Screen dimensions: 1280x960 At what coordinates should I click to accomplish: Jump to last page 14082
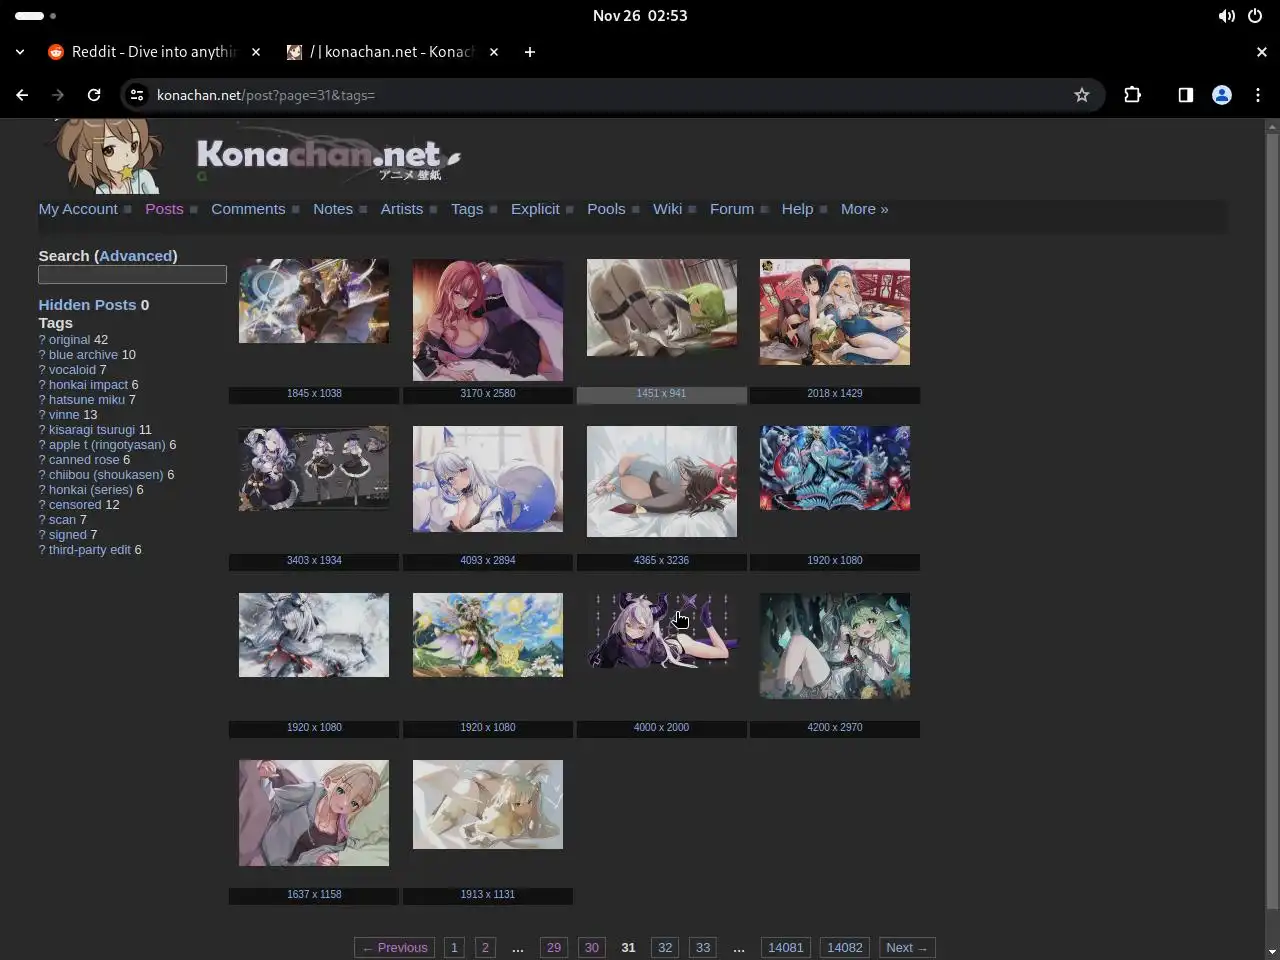(845, 948)
